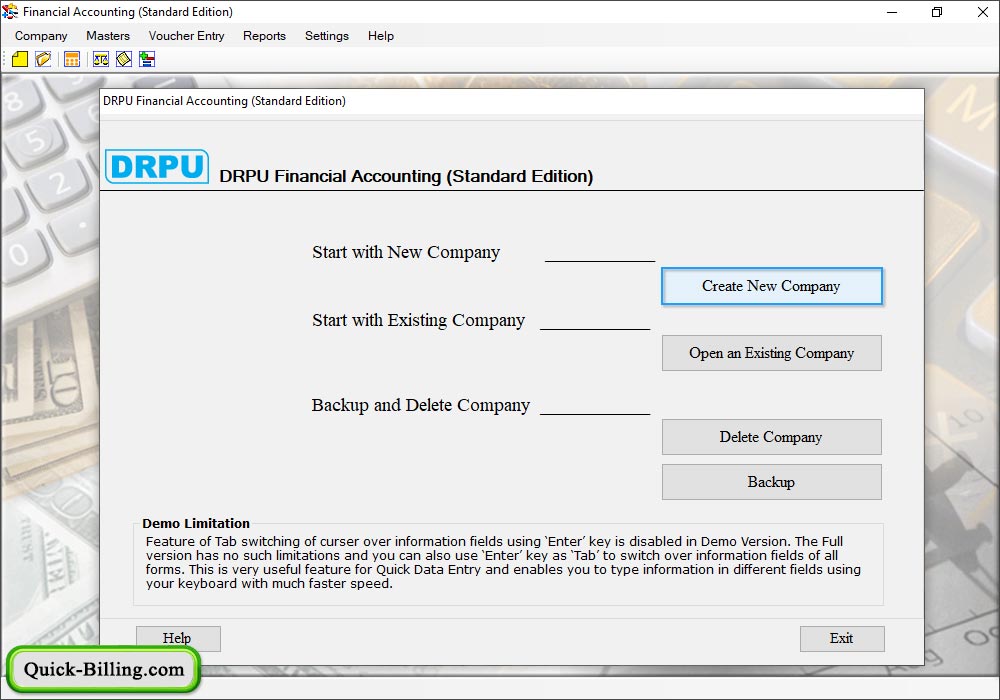The image size is (1000, 700).
Task: Click the Exit button
Action: click(x=842, y=638)
